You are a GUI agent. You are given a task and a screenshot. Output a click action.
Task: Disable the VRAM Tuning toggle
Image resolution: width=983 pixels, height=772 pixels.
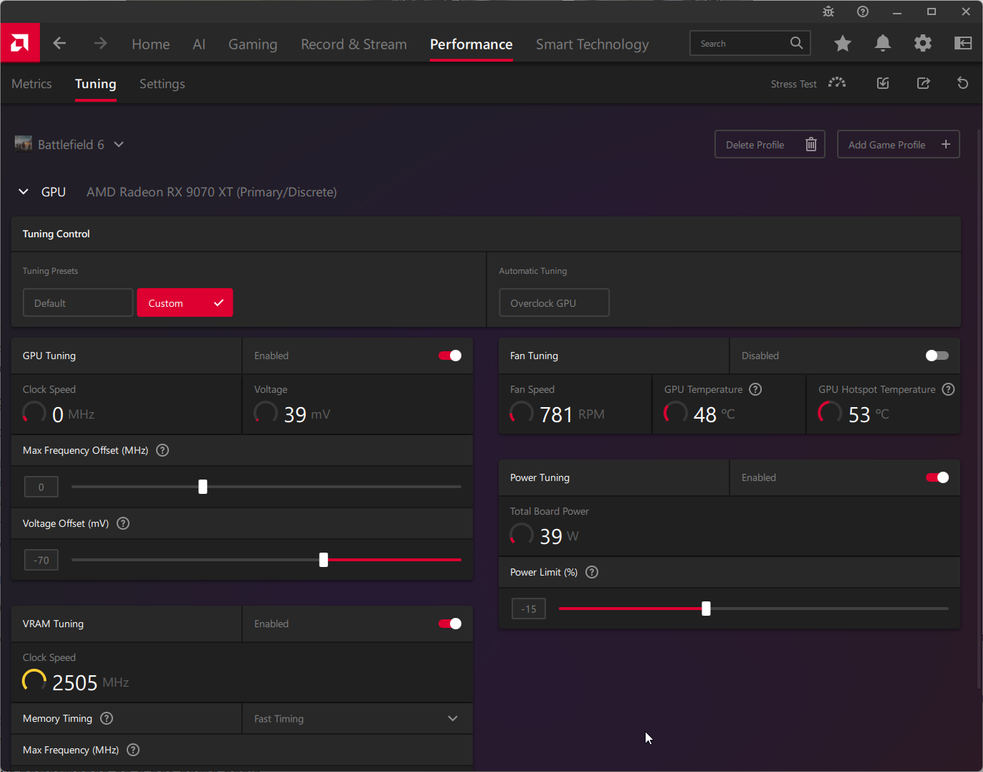pos(450,623)
